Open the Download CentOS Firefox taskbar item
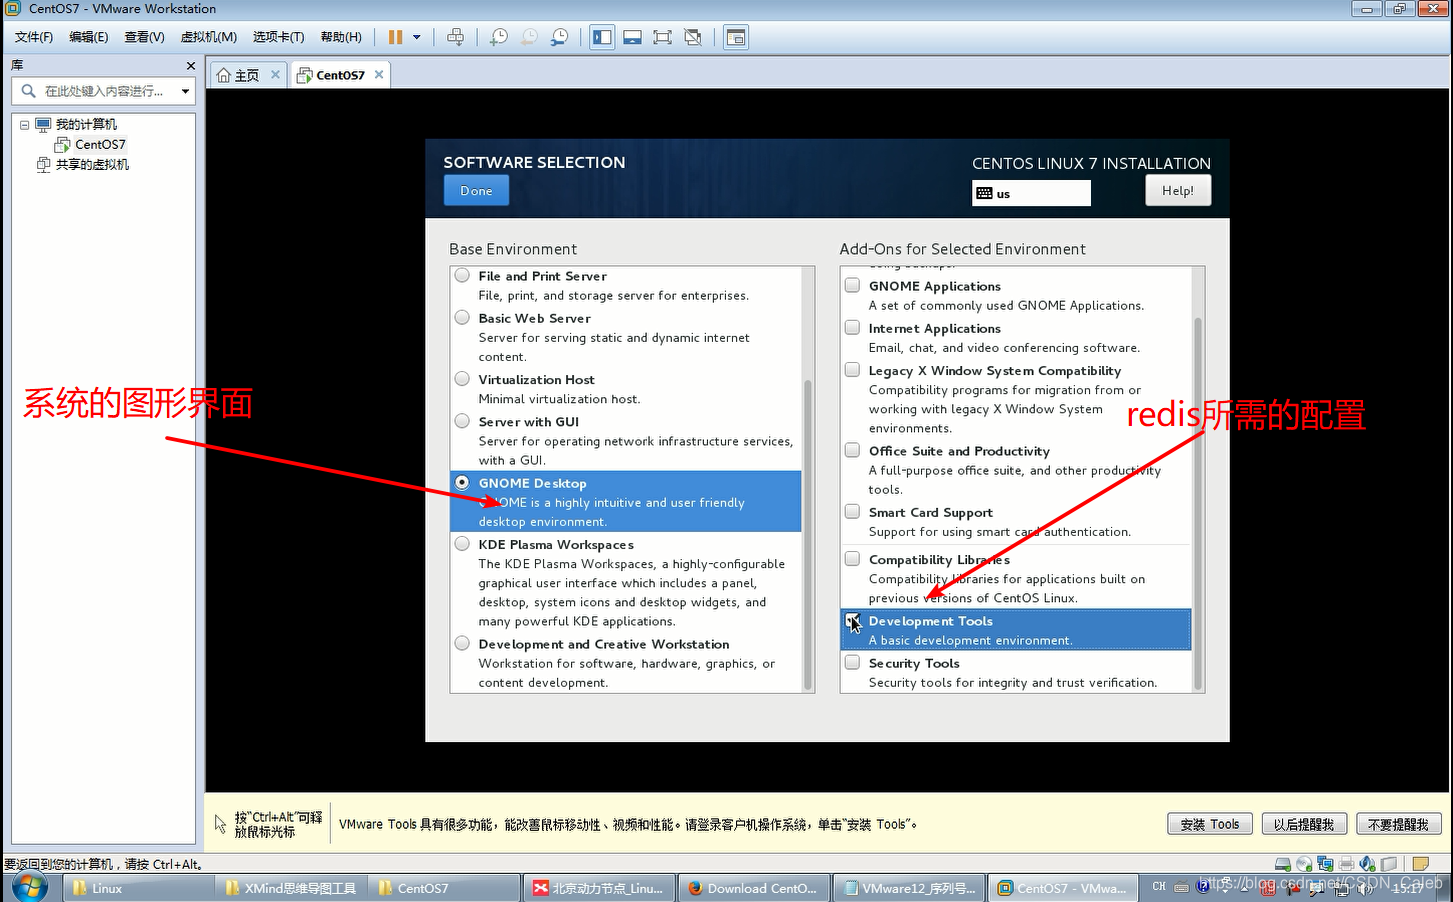 (x=752, y=888)
